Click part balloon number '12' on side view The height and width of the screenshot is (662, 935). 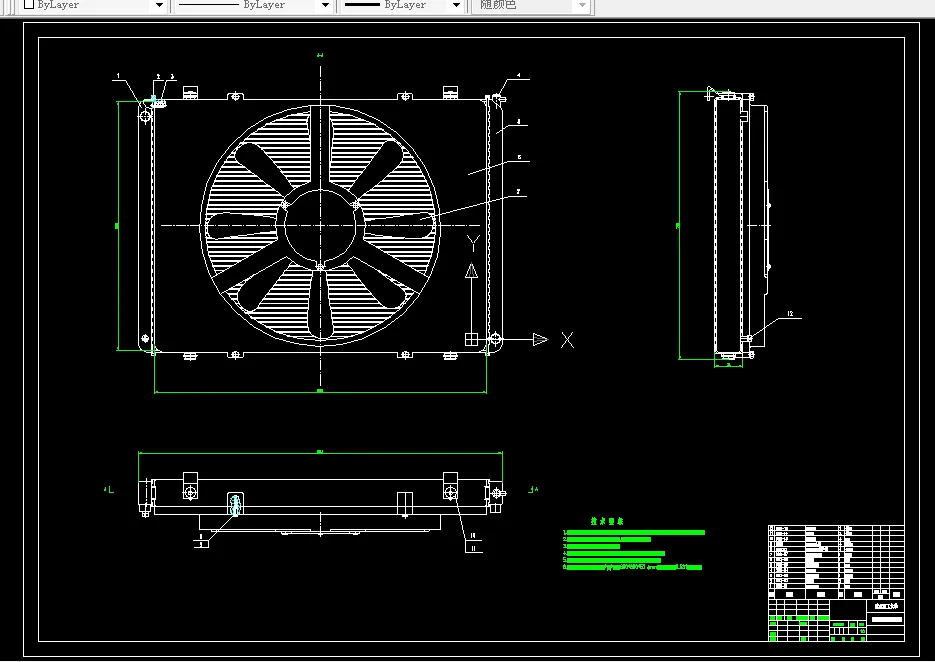coord(790,314)
